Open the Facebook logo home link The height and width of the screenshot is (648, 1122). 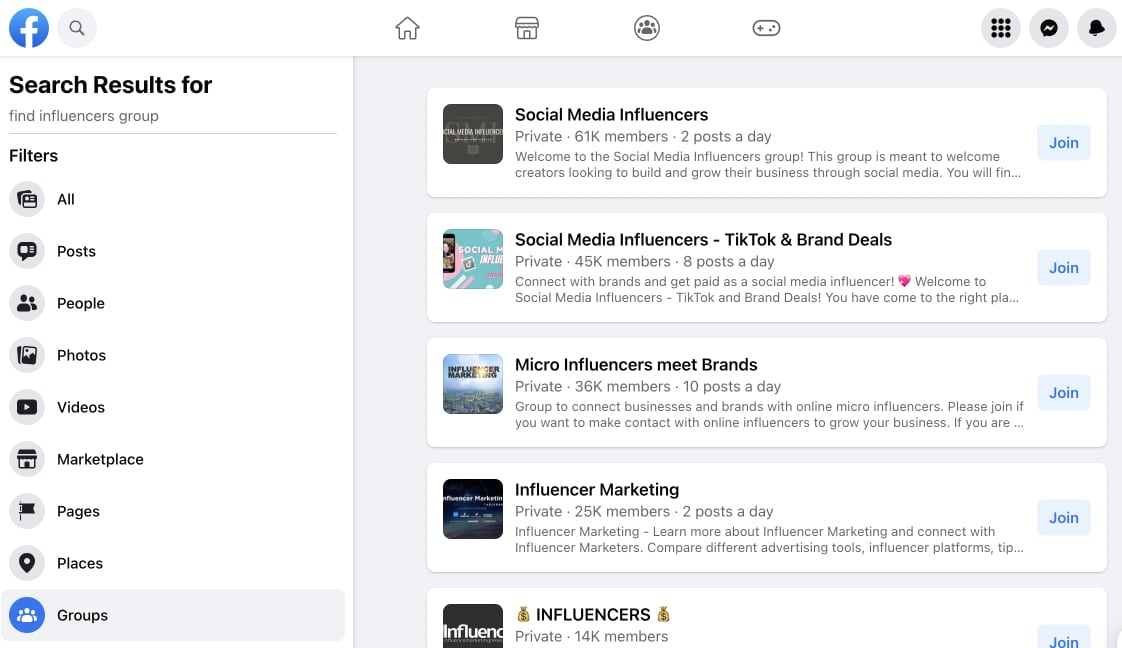(x=29, y=28)
